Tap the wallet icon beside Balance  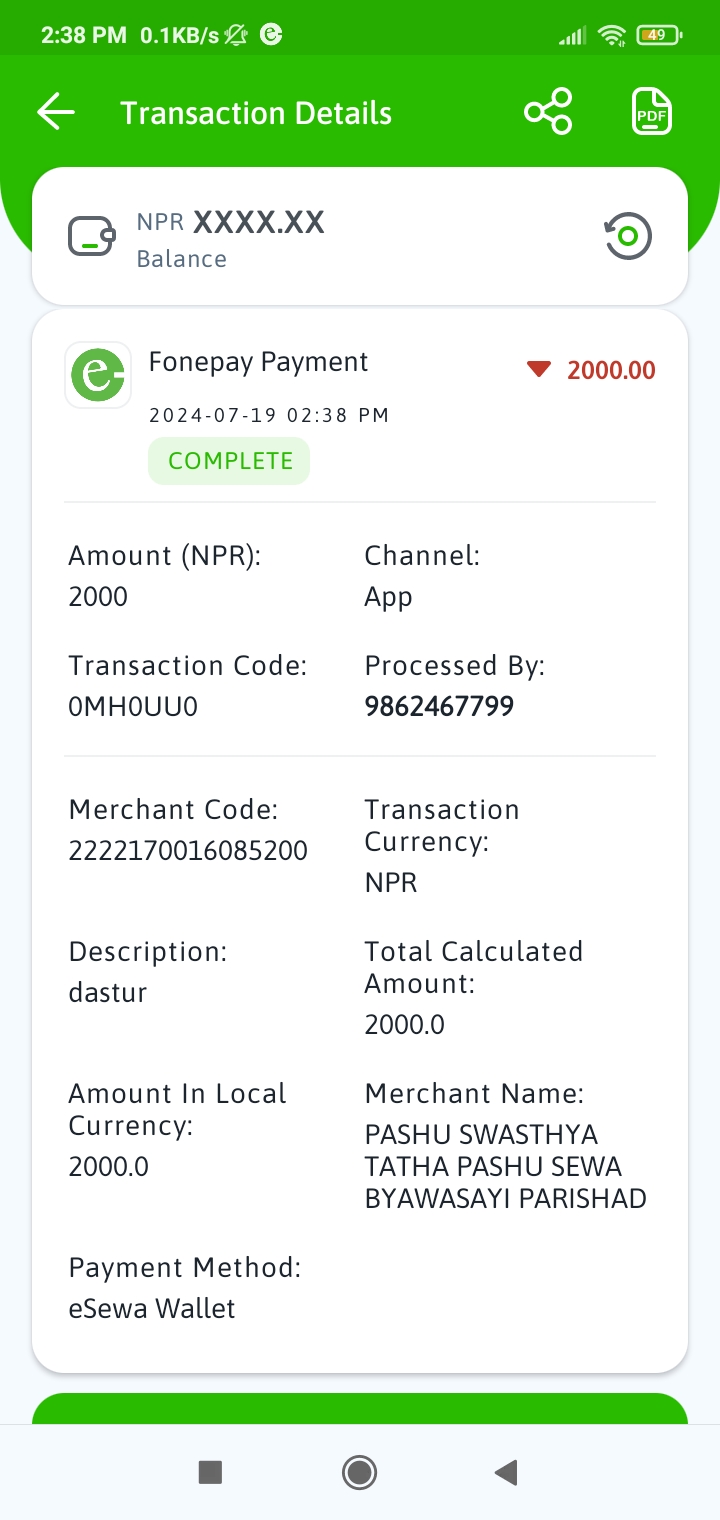(x=92, y=237)
